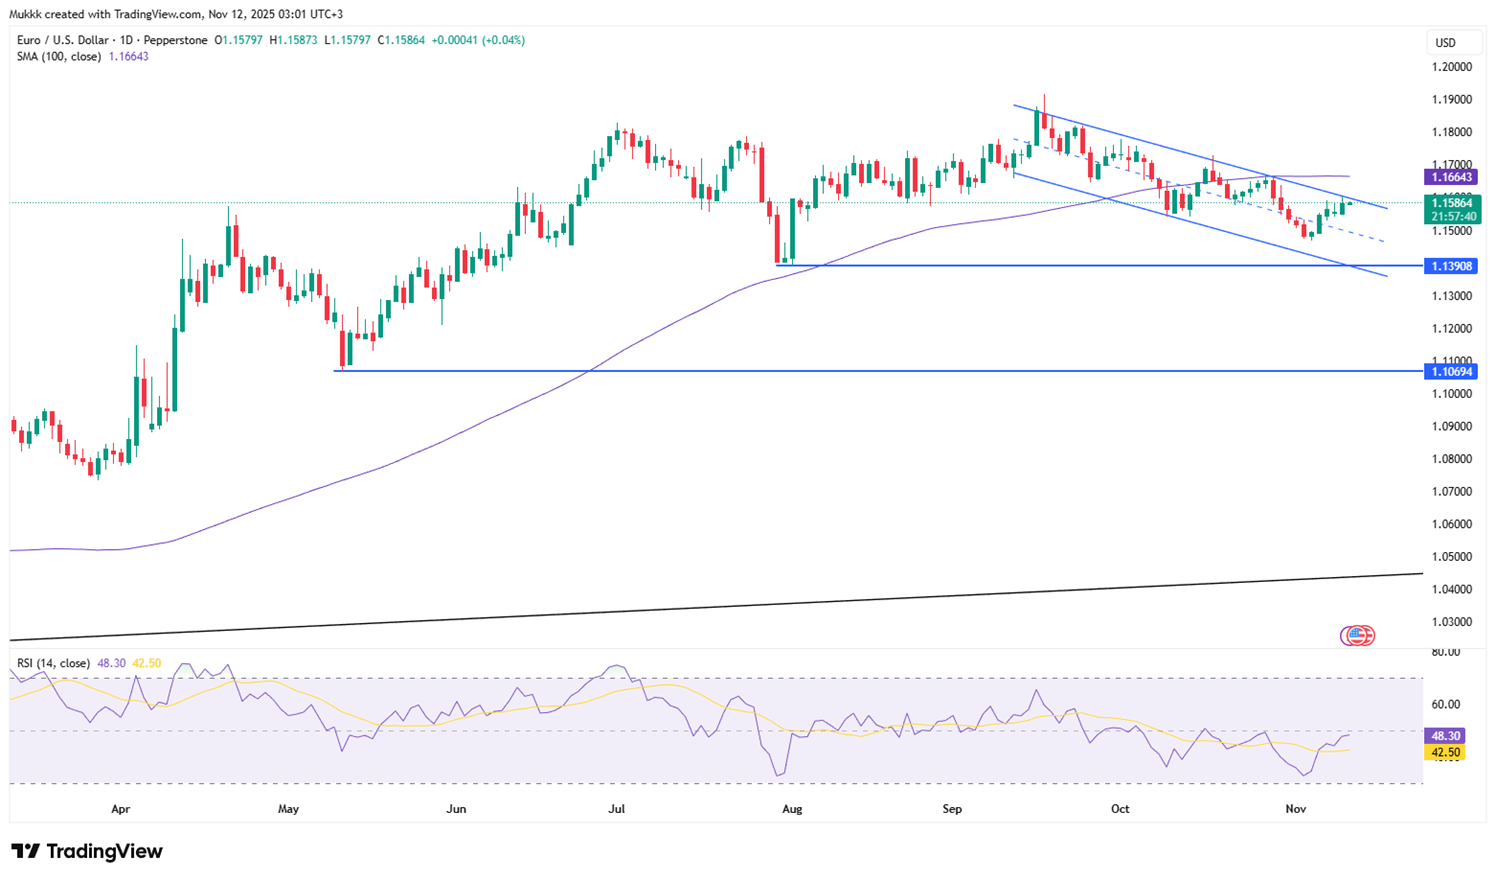Click the SMA (100, close) indicator legend
The width and height of the screenshot is (1496, 880).
coord(59,57)
